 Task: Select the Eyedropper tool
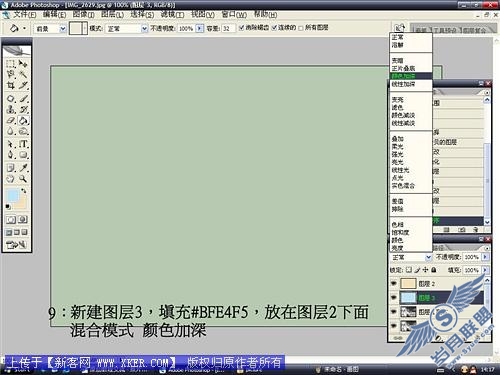[x=23, y=167]
